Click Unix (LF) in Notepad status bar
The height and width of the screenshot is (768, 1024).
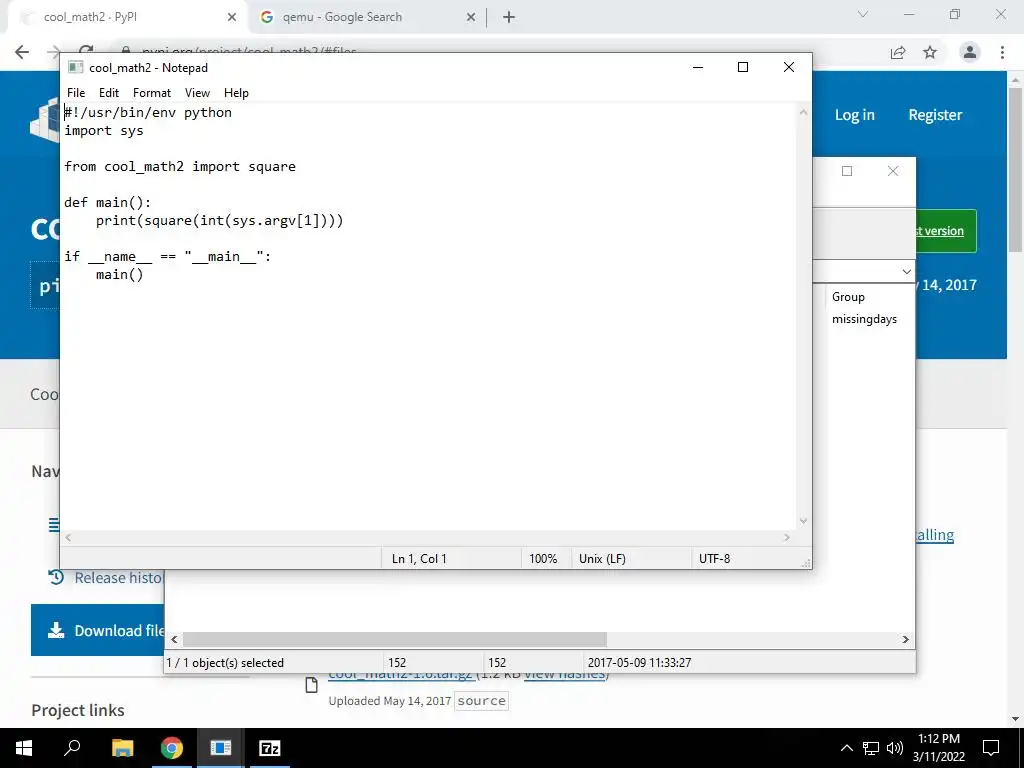click(x=602, y=558)
